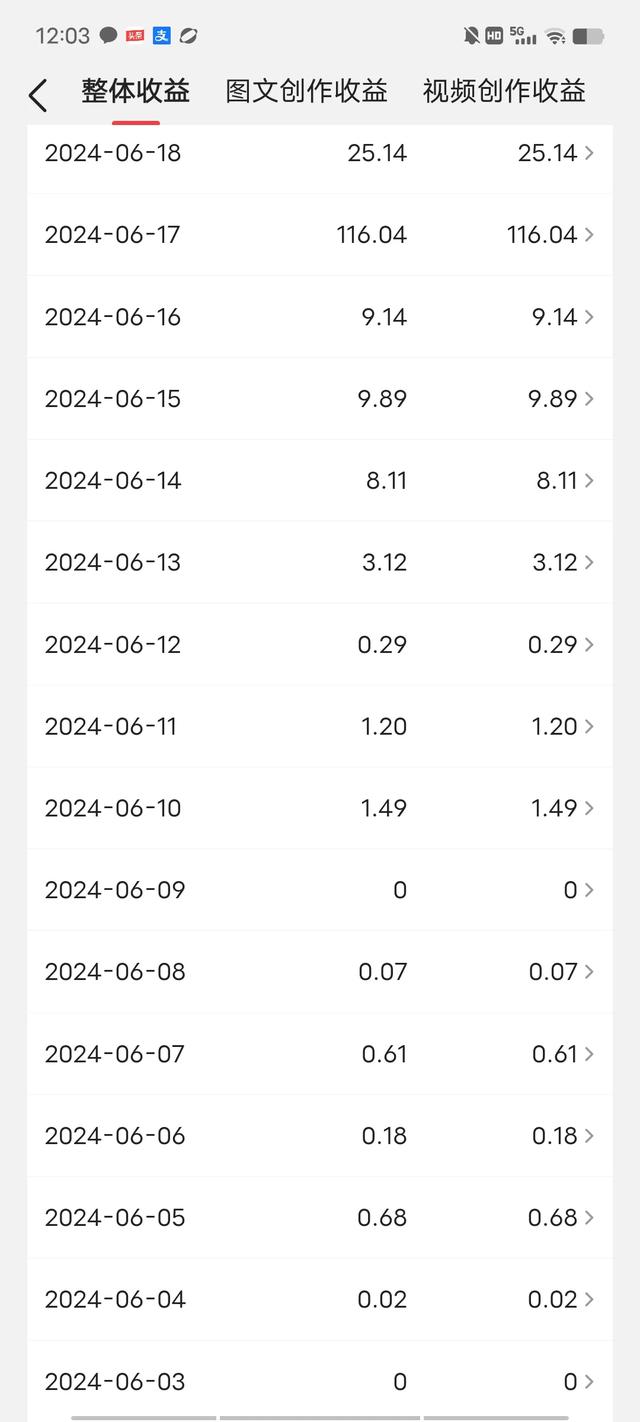Open details chevron for 2024-06-13
The image size is (640, 1422).
pyautogui.click(x=589, y=563)
